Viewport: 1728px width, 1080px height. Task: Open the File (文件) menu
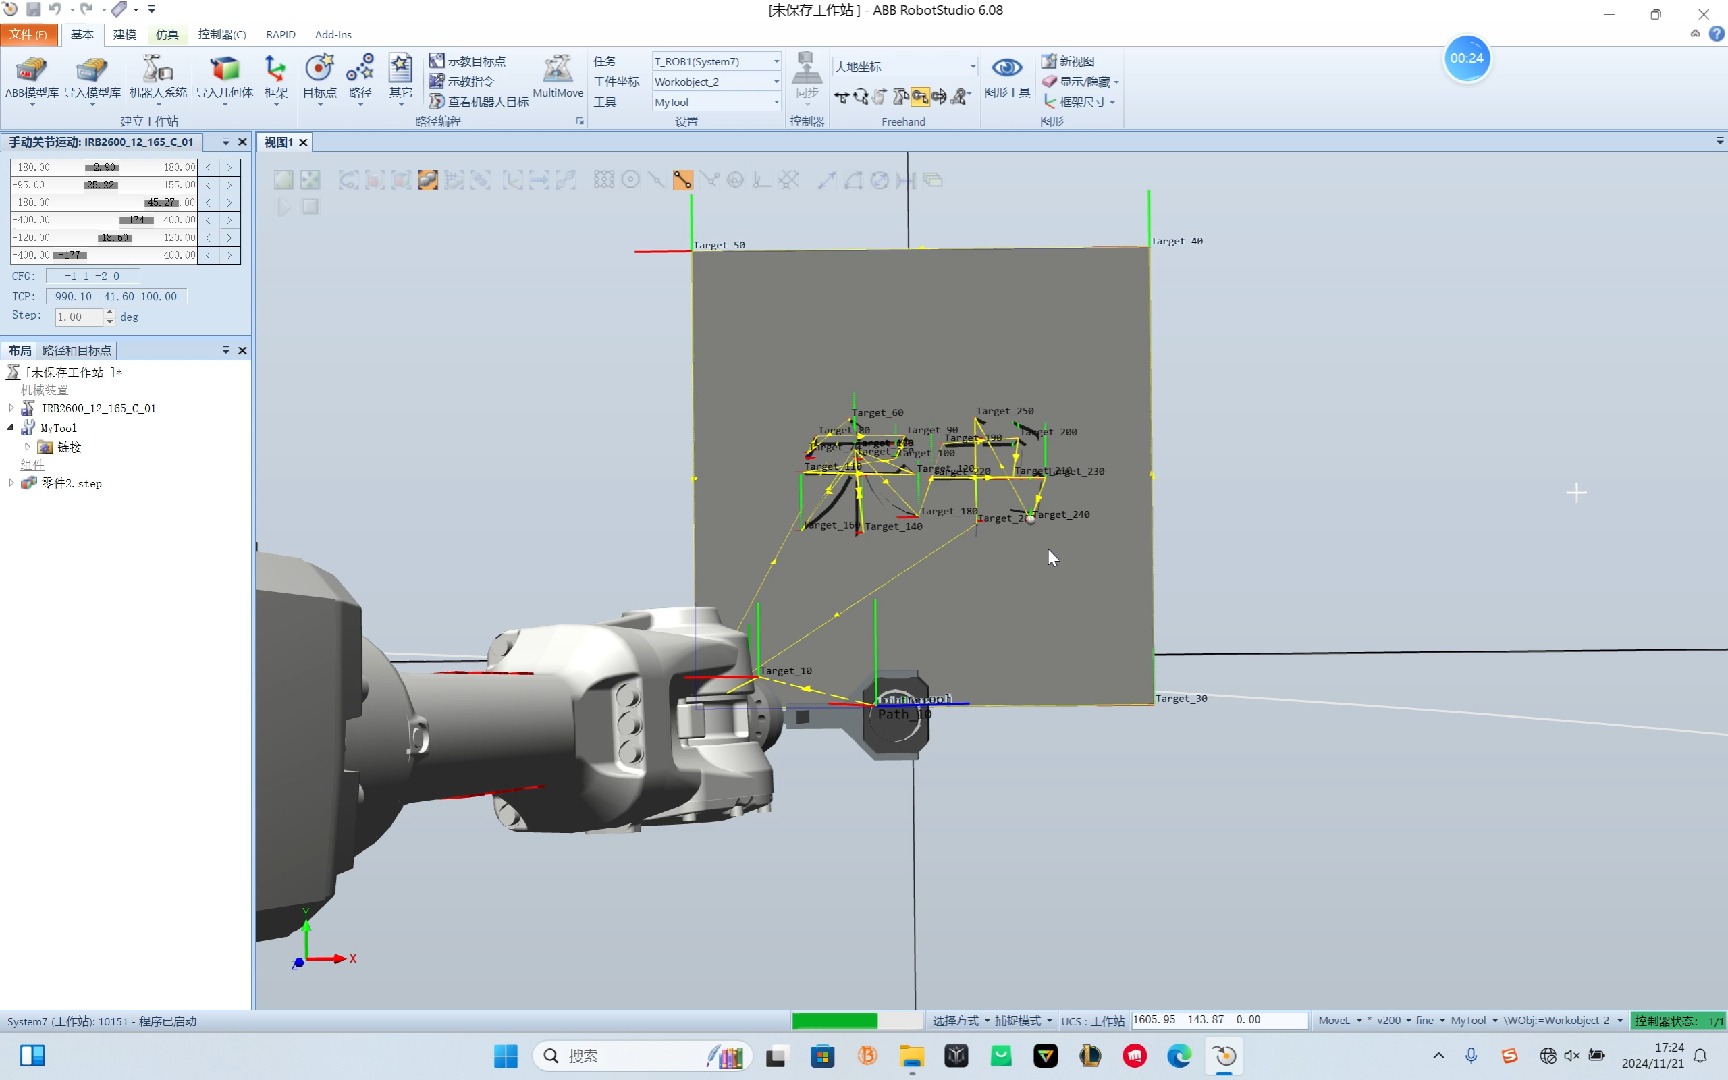(x=28, y=34)
